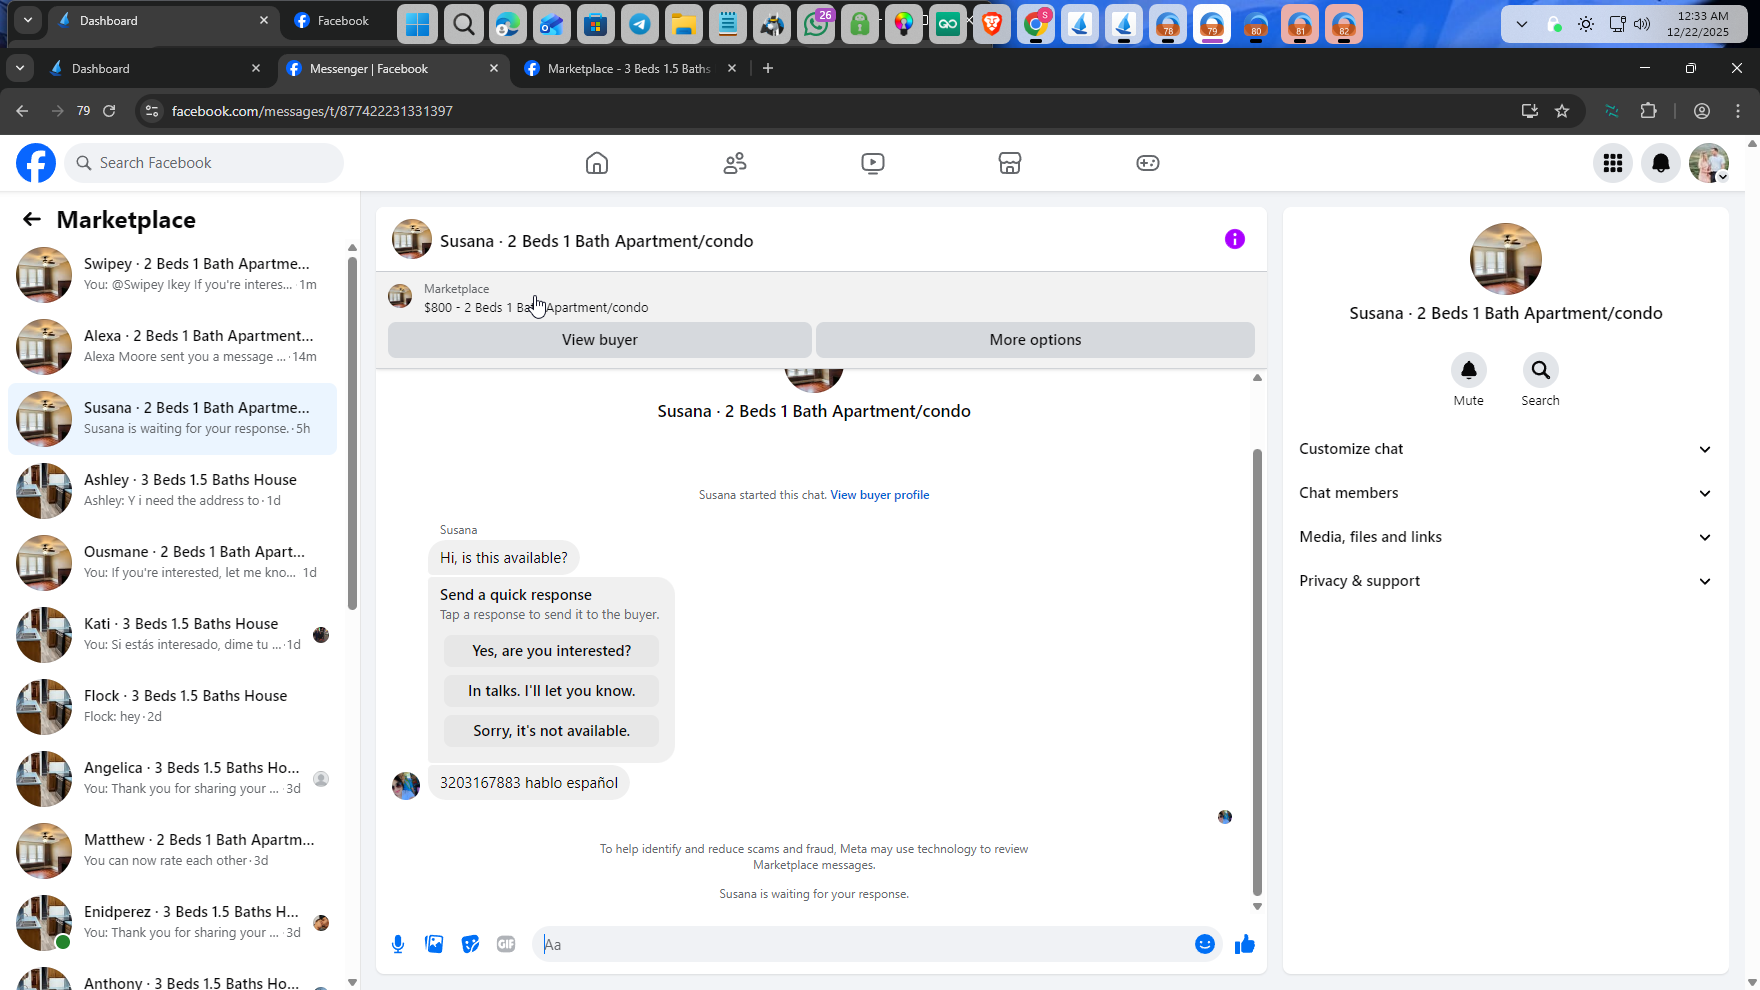Go back using the Marketplace back arrow
Image resolution: width=1760 pixels, height=990 pixels.
(32, 220)
